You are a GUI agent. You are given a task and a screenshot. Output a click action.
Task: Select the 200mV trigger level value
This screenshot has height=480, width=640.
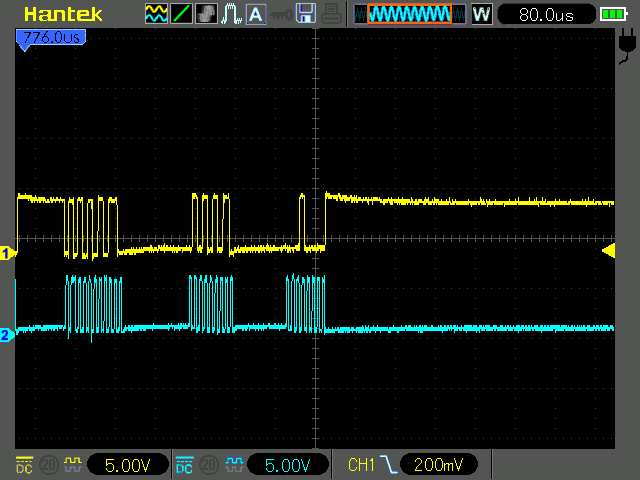(439, 464)
